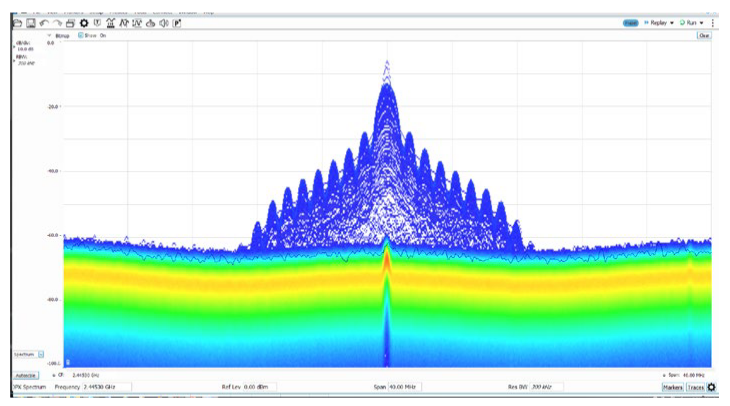The height and width of the screenshot is (406, 730).
Task: Click the Clear button above the plot
Action: (703, 35)
